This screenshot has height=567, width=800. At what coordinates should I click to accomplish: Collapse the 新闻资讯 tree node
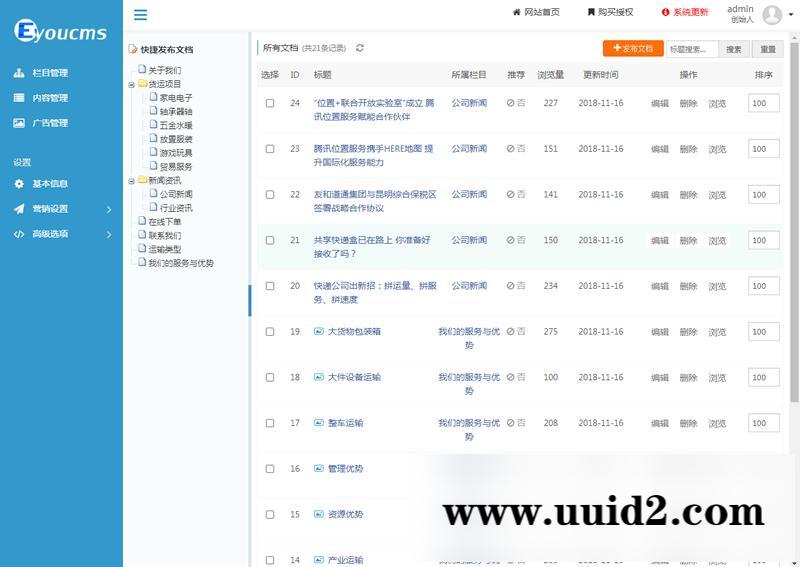click(x=132, y=181)
